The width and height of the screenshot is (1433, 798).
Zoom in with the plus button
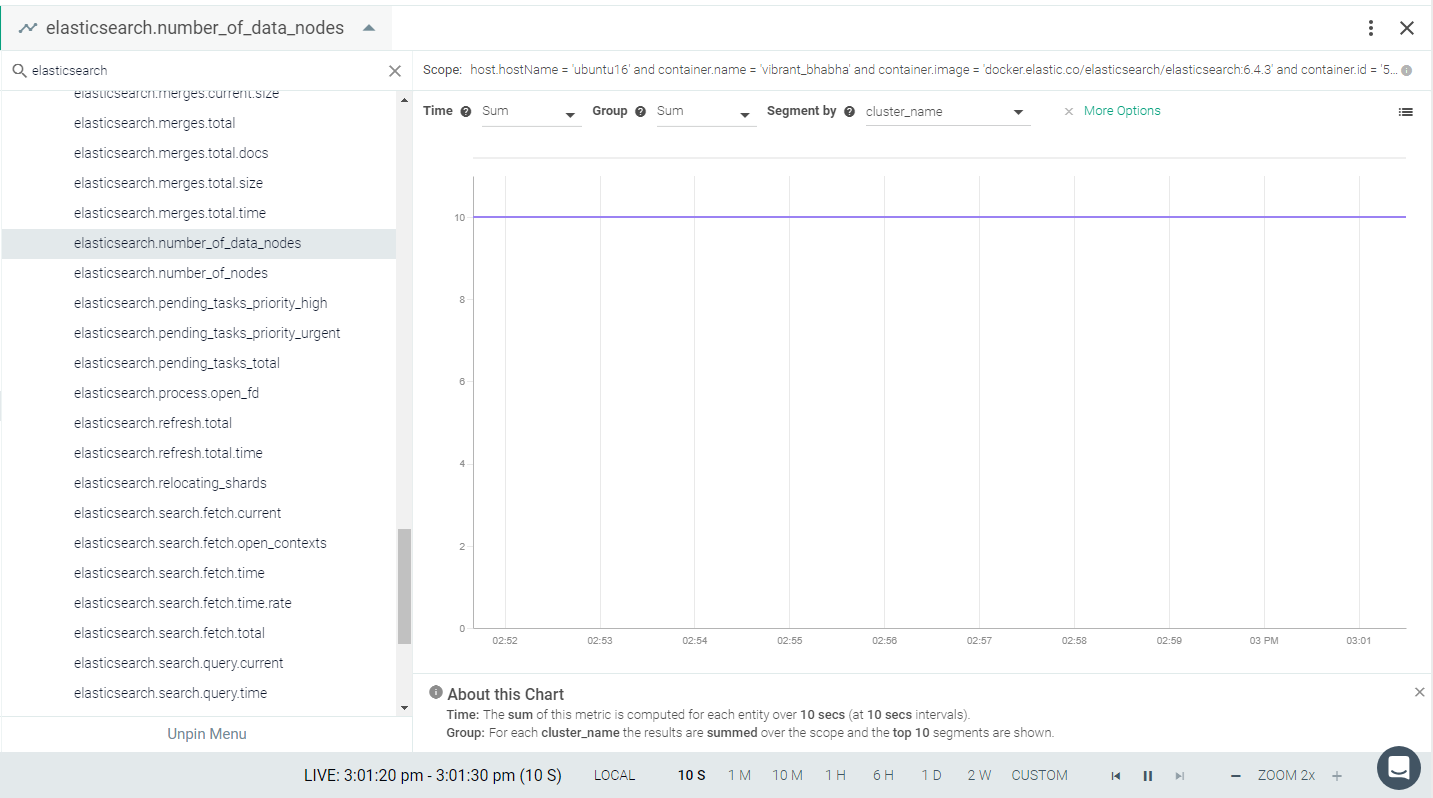[x=1336, y=776]
